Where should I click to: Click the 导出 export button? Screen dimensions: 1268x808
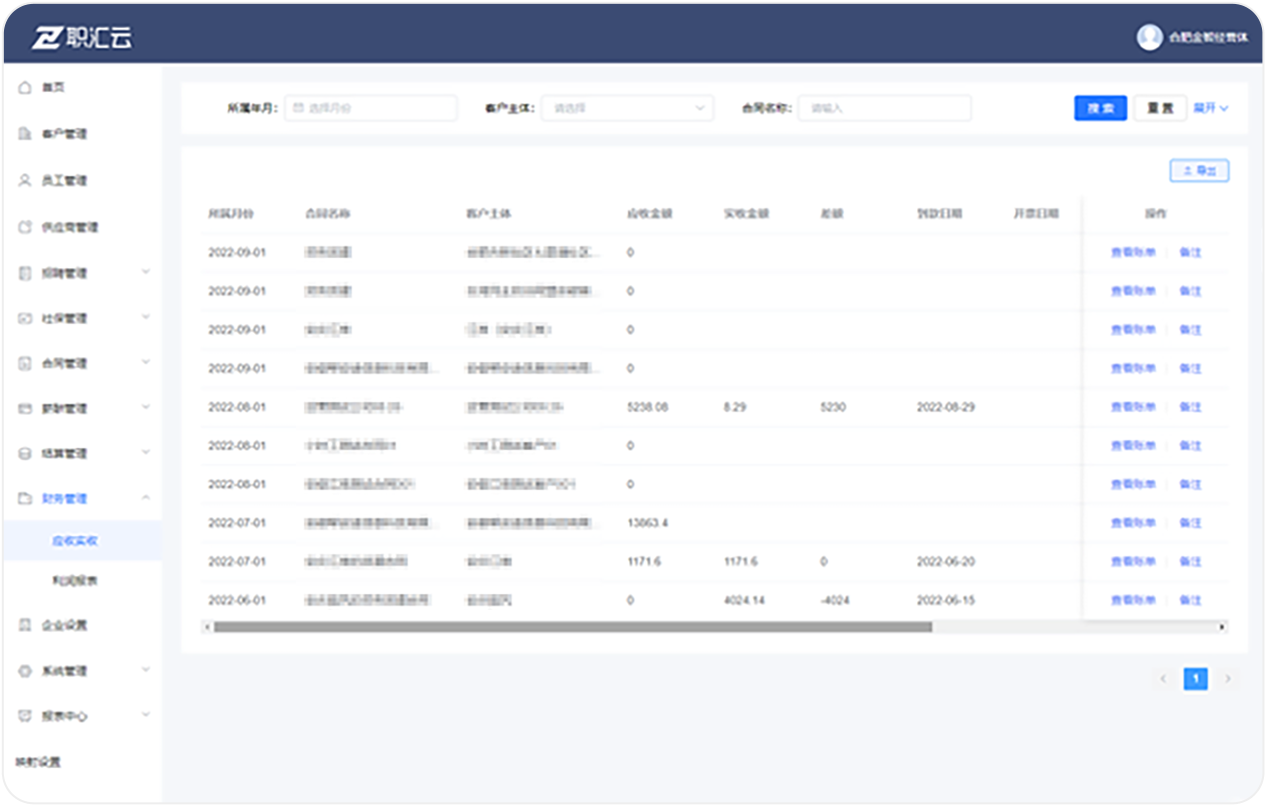(x=1199, y=171)
